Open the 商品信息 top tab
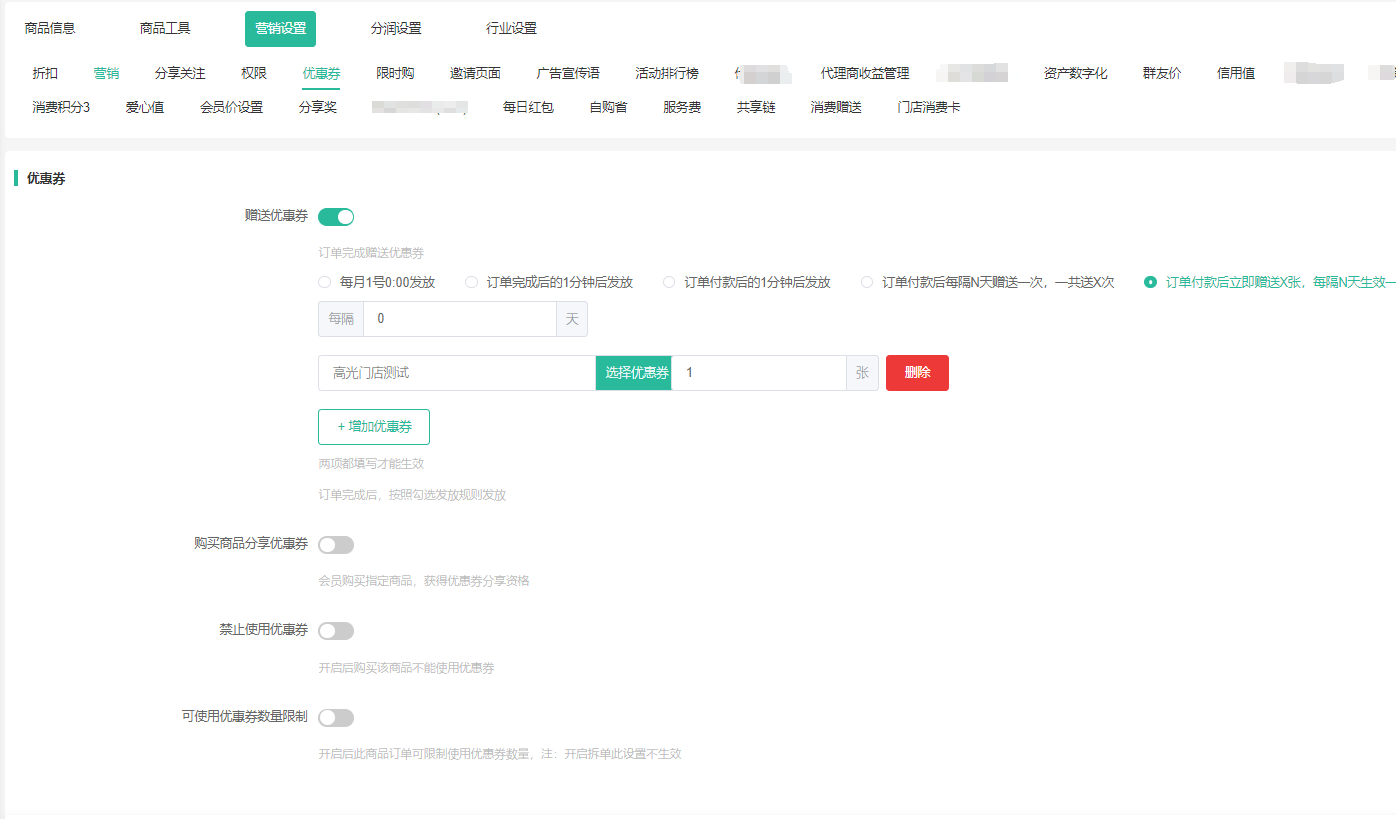The width and height of the screenshot is (1396, 819). coord(50,29)
